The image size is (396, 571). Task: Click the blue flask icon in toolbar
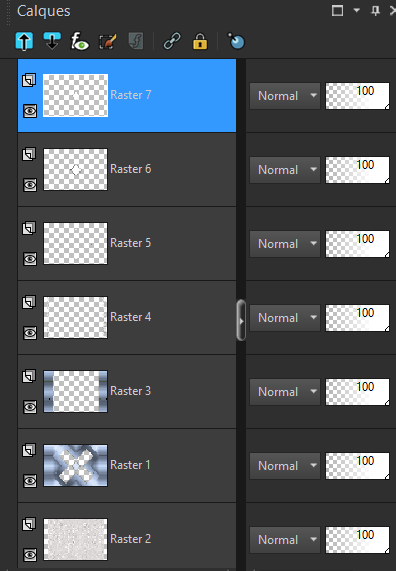(236, 41)
